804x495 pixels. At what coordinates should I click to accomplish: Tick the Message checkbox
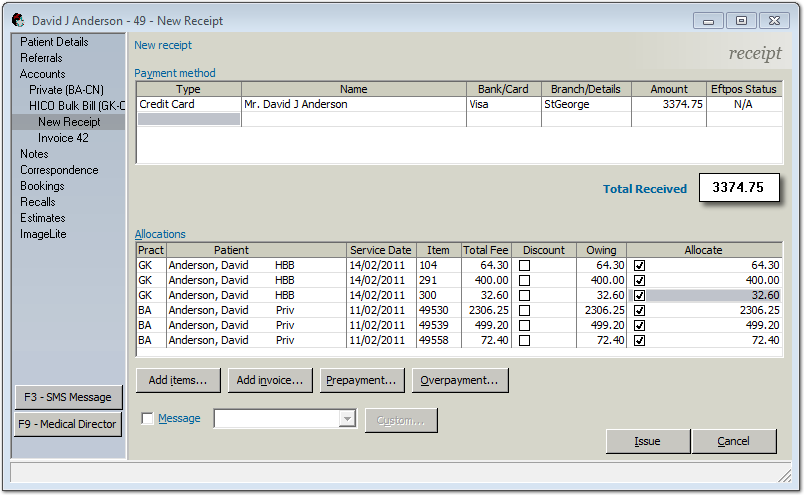tap(148, 419)
